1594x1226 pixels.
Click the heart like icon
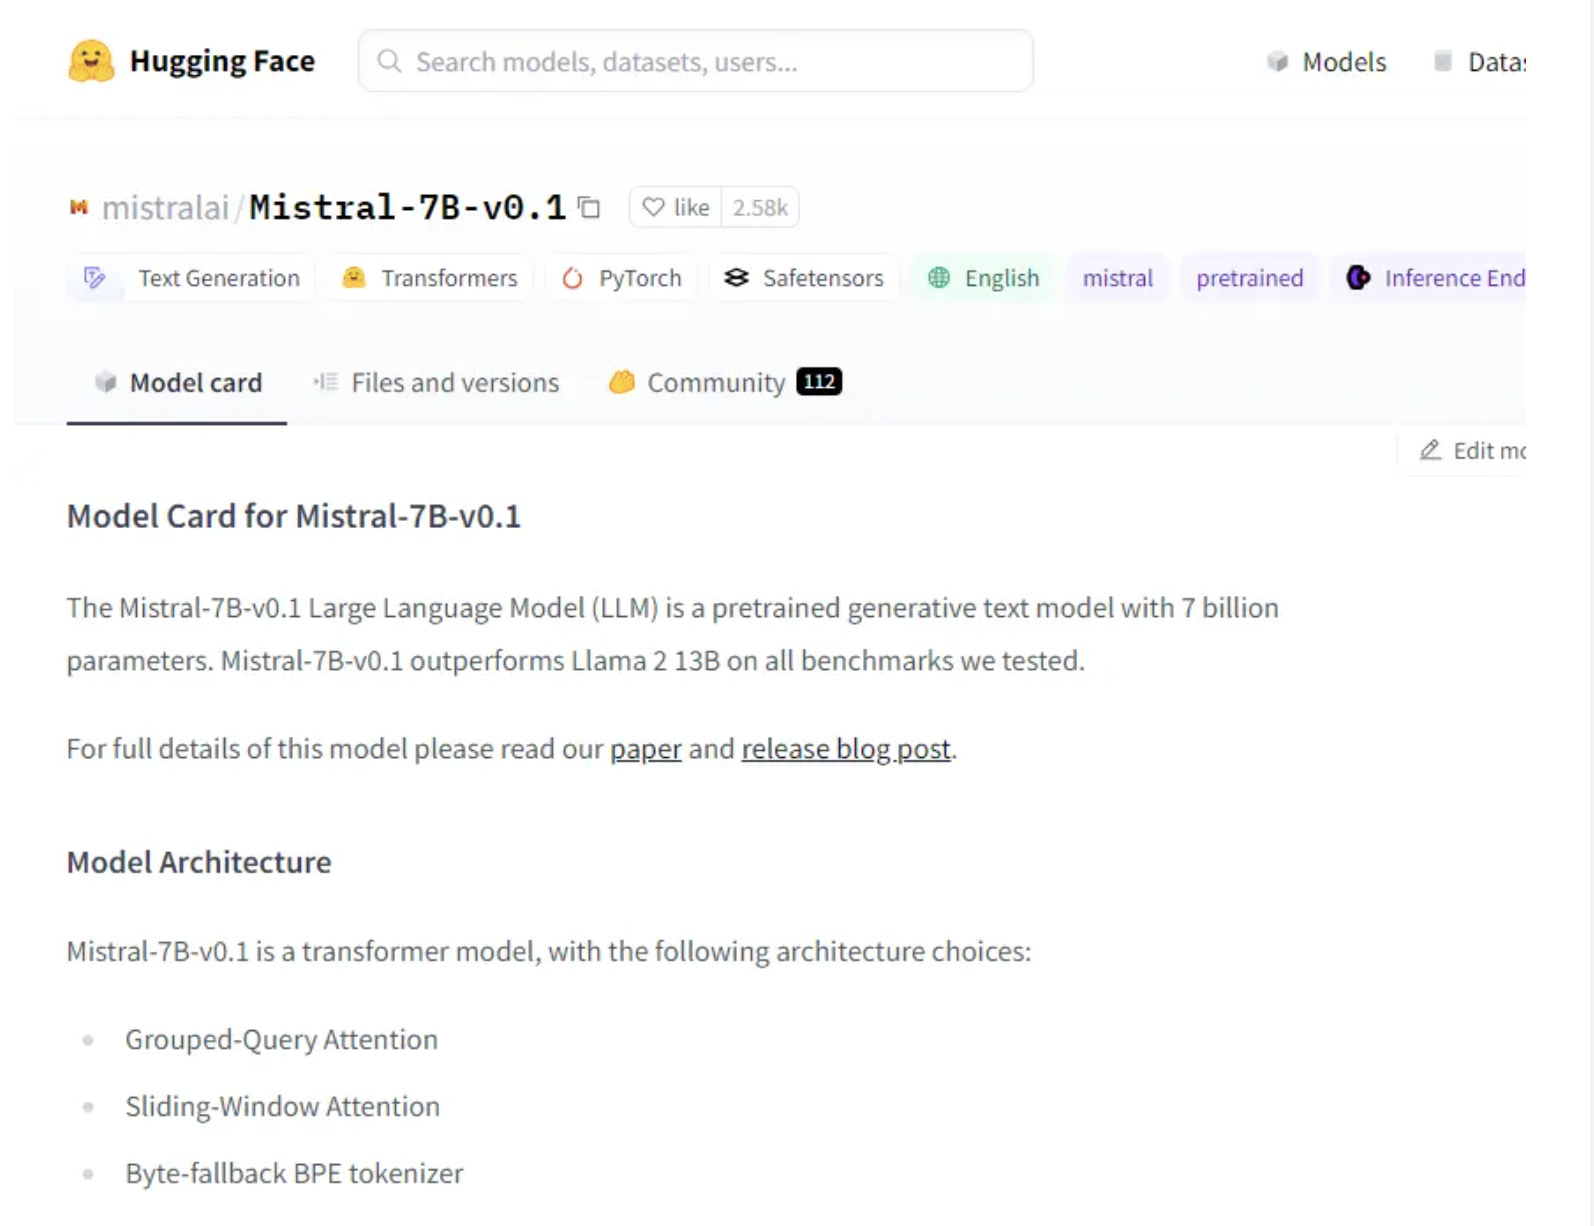[653, 207]
